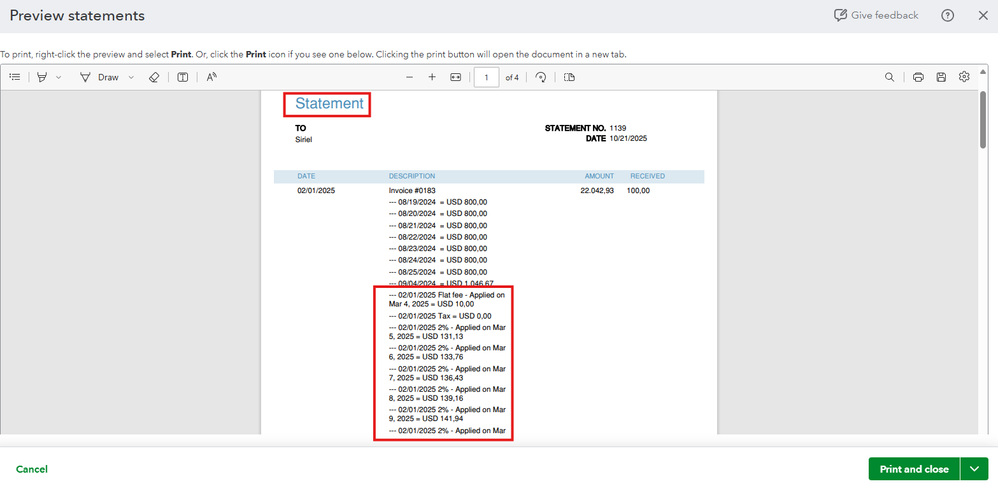
Task: Open PDF viewer settings
Action: click(964, 77)
